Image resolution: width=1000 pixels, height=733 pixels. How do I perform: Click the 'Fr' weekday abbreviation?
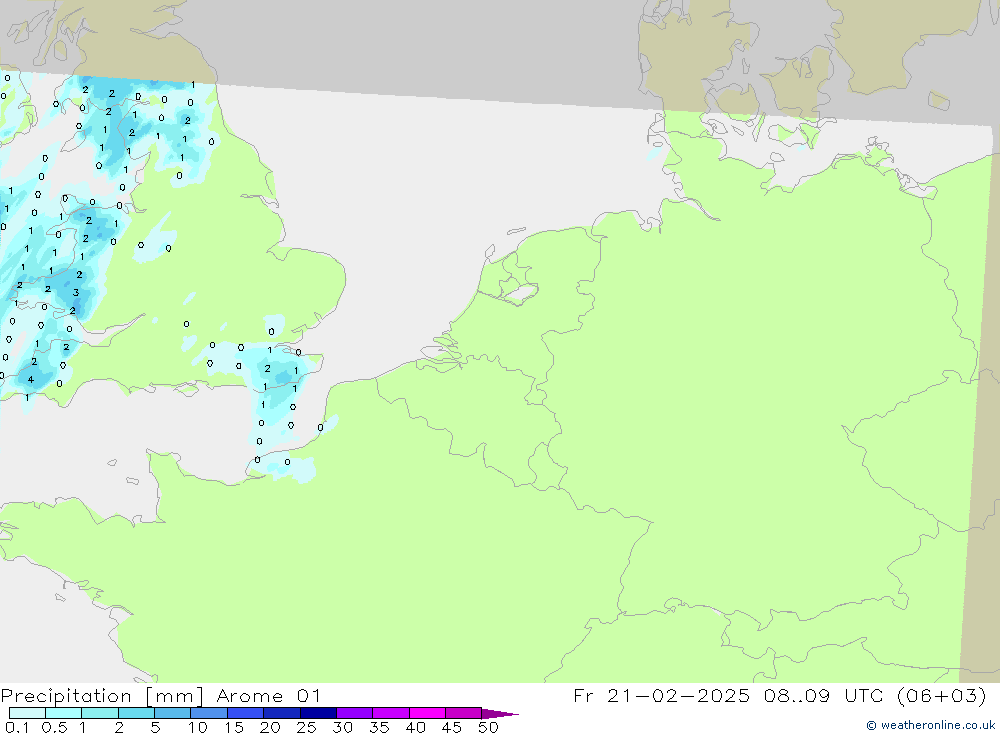point(583,695)
